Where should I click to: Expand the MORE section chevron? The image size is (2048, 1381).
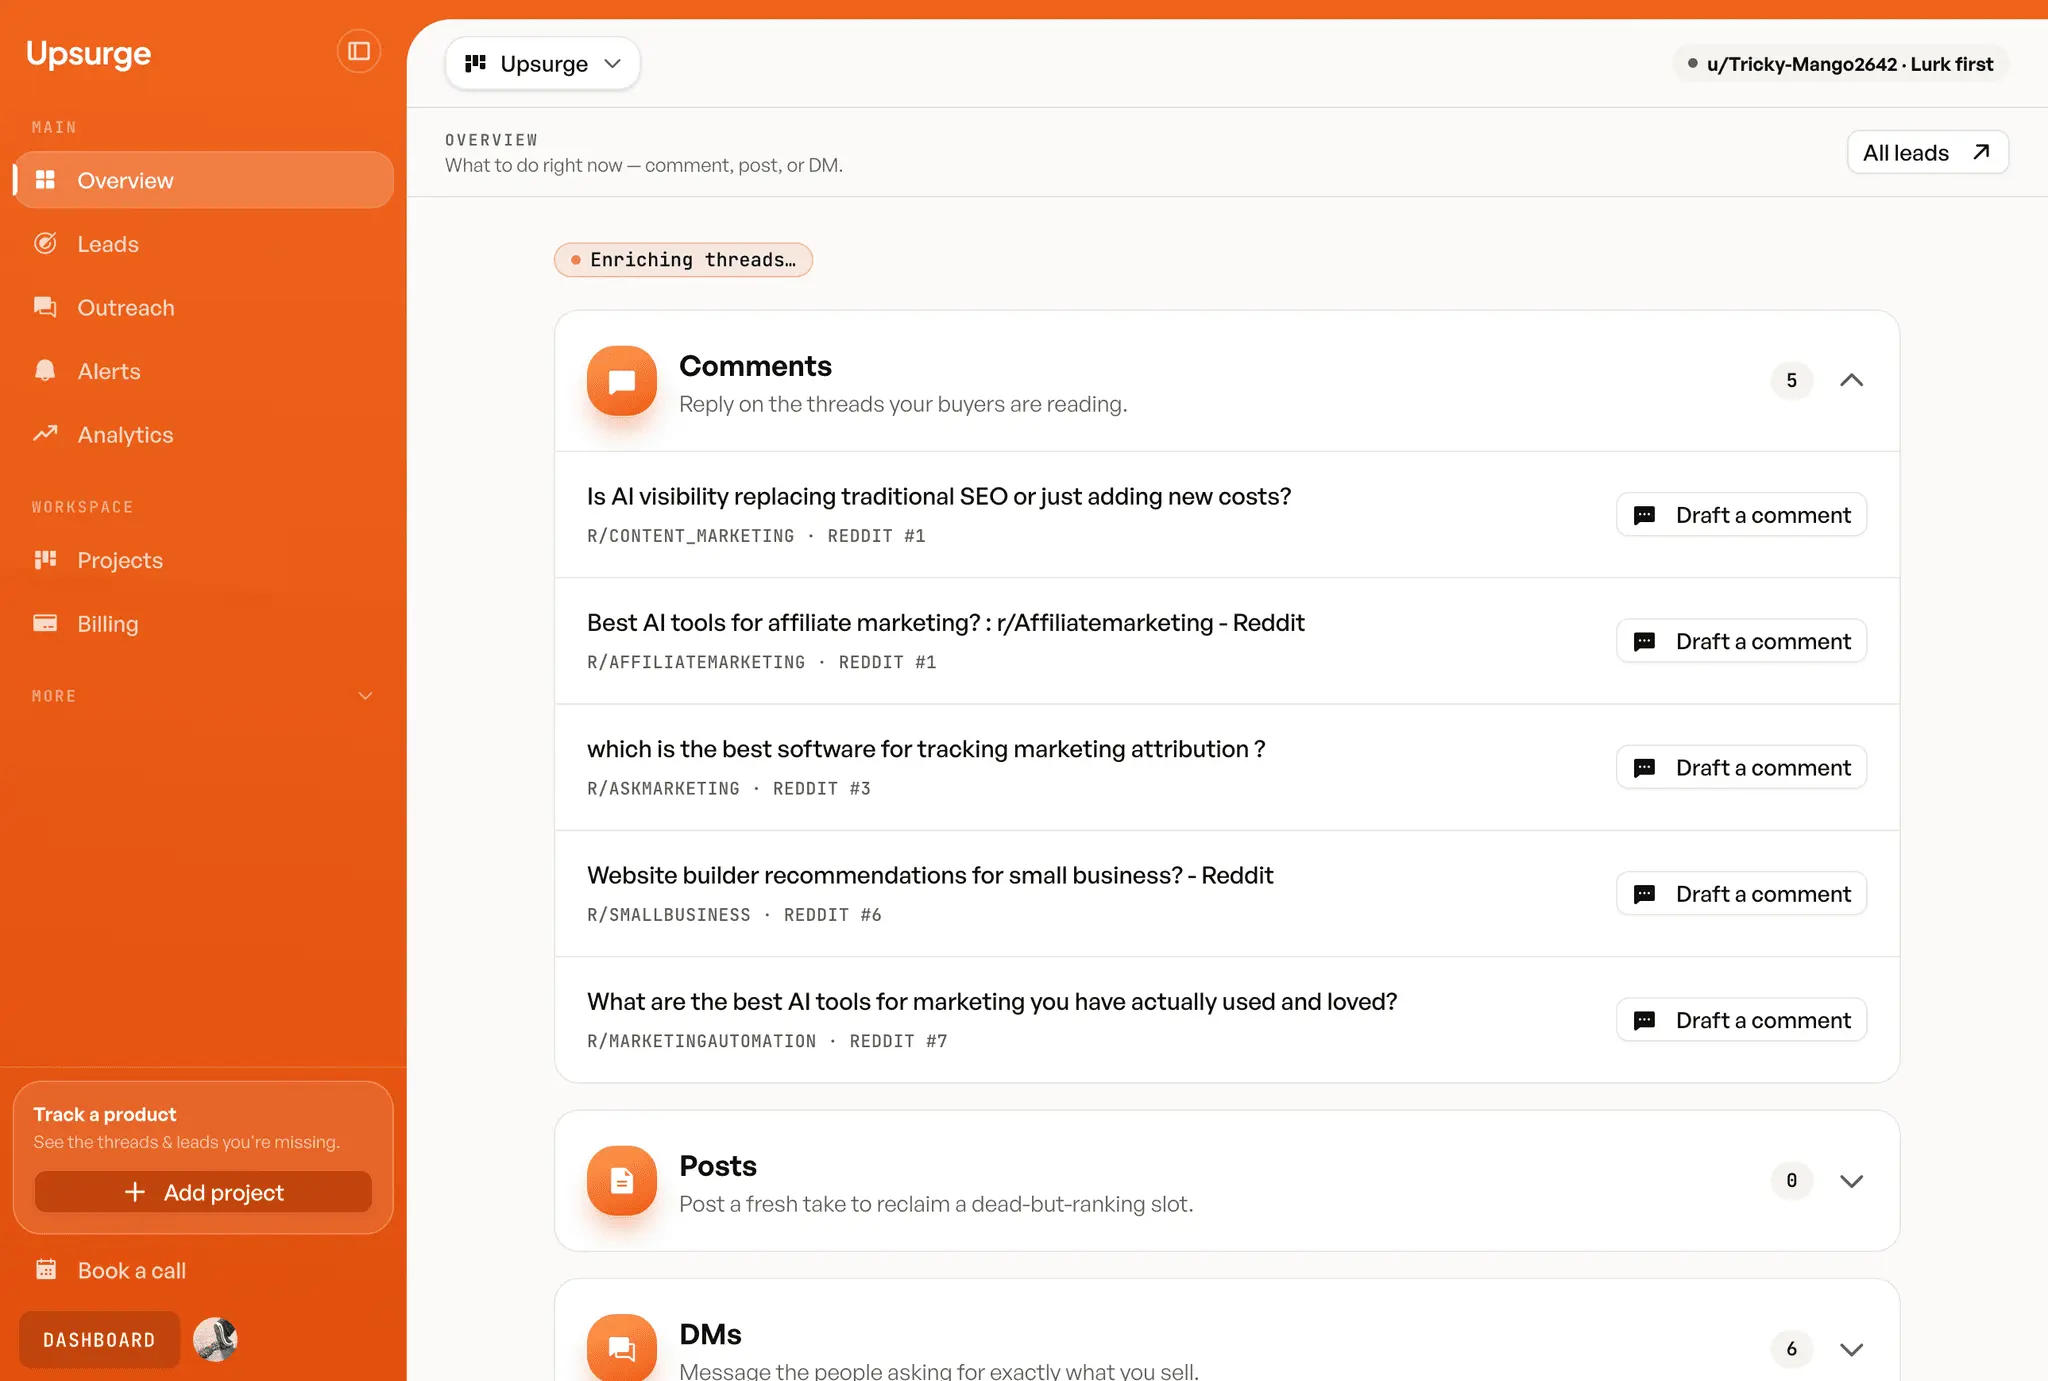click(366, 696)
